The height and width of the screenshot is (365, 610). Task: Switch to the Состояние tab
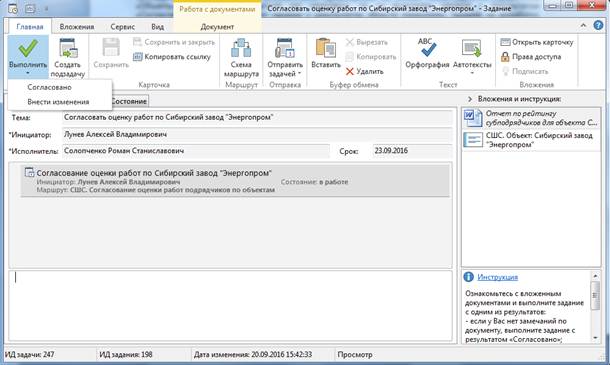click(129, 101)
